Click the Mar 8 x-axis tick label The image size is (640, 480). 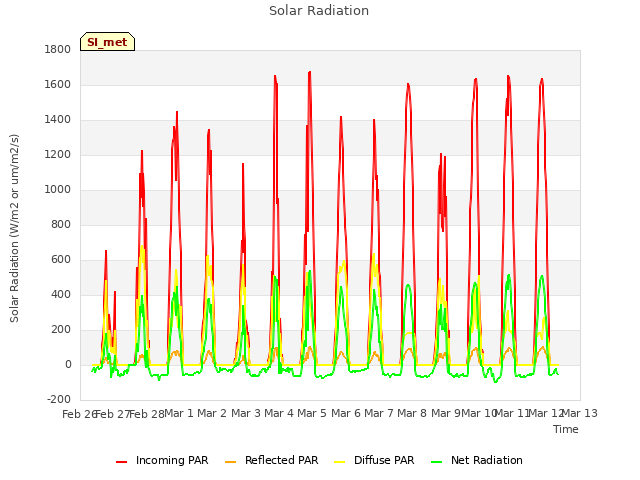click(x=412, y=413)
